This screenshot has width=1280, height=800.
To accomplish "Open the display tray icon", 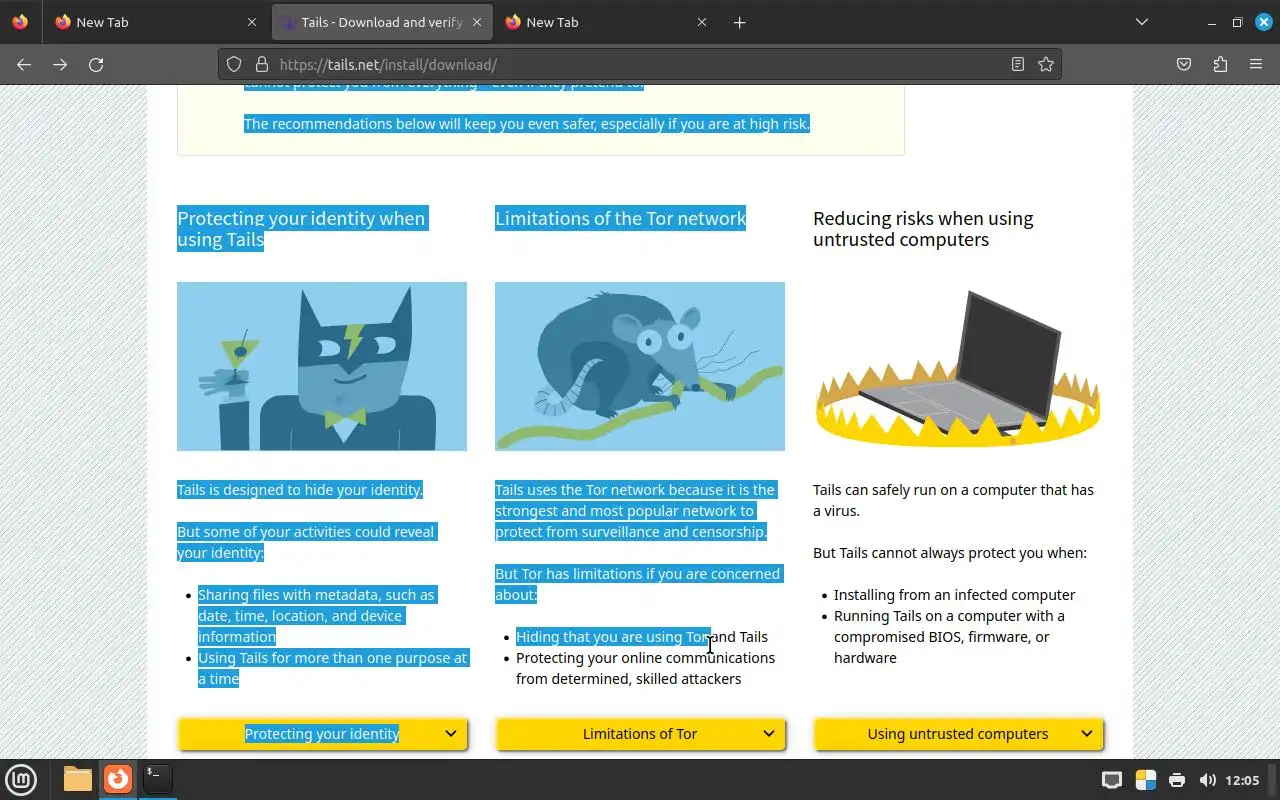I will [1112, 780].
